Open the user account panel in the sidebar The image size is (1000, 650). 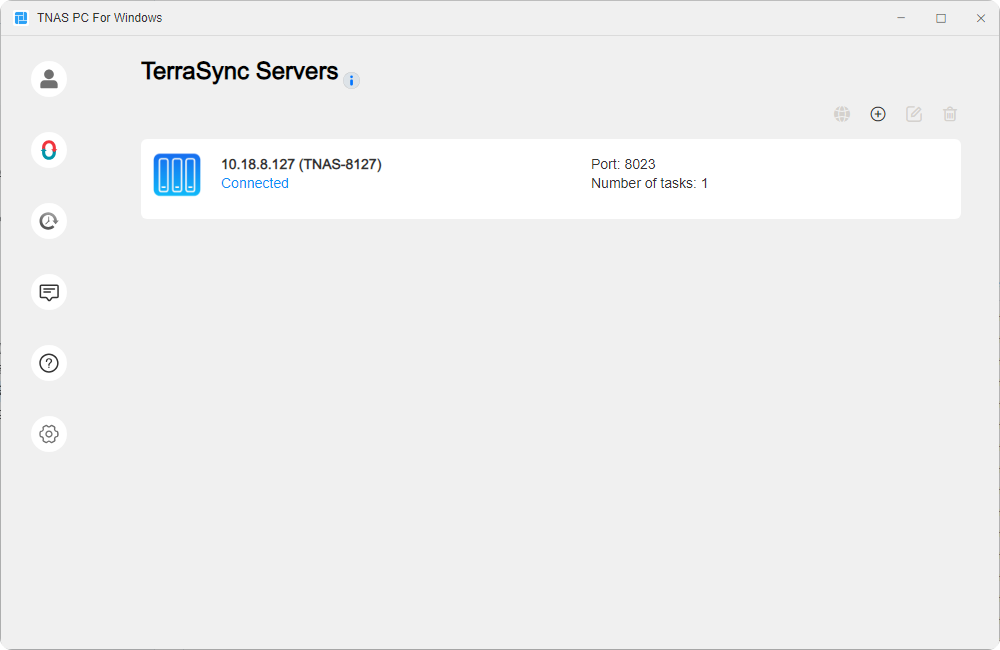pos(48,78)
